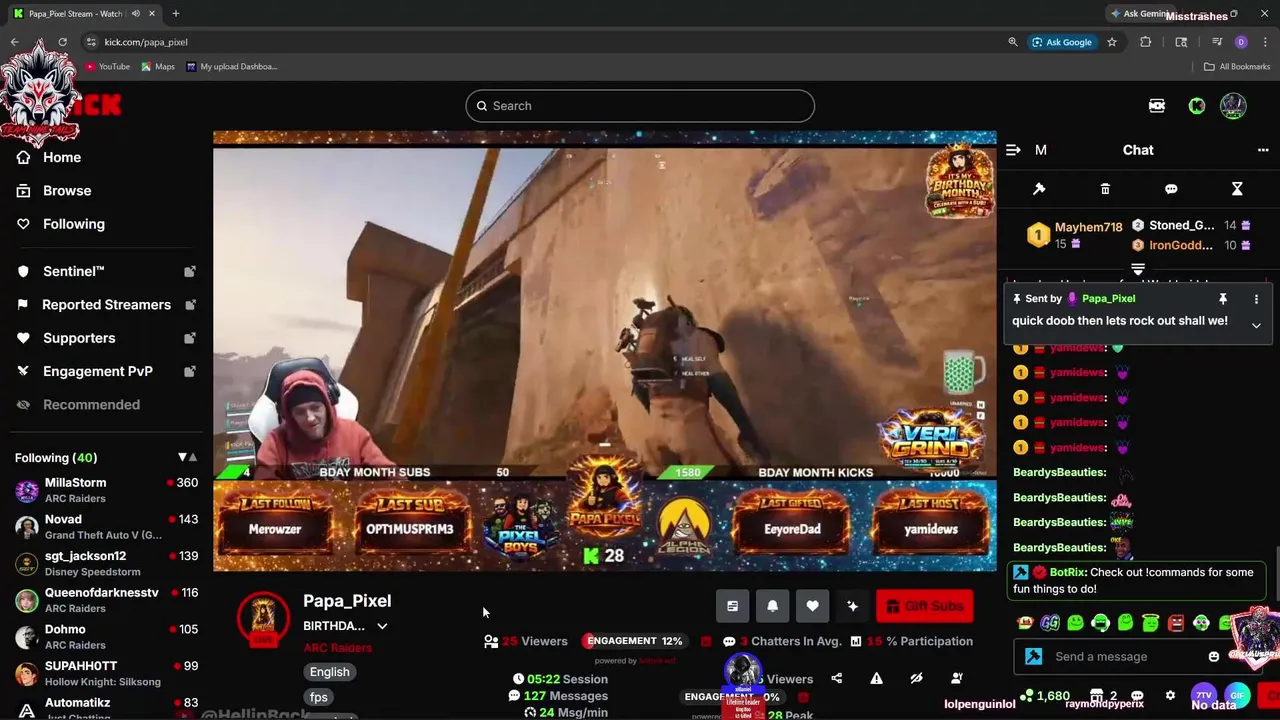Toggle notifications with the bell button

772,606
